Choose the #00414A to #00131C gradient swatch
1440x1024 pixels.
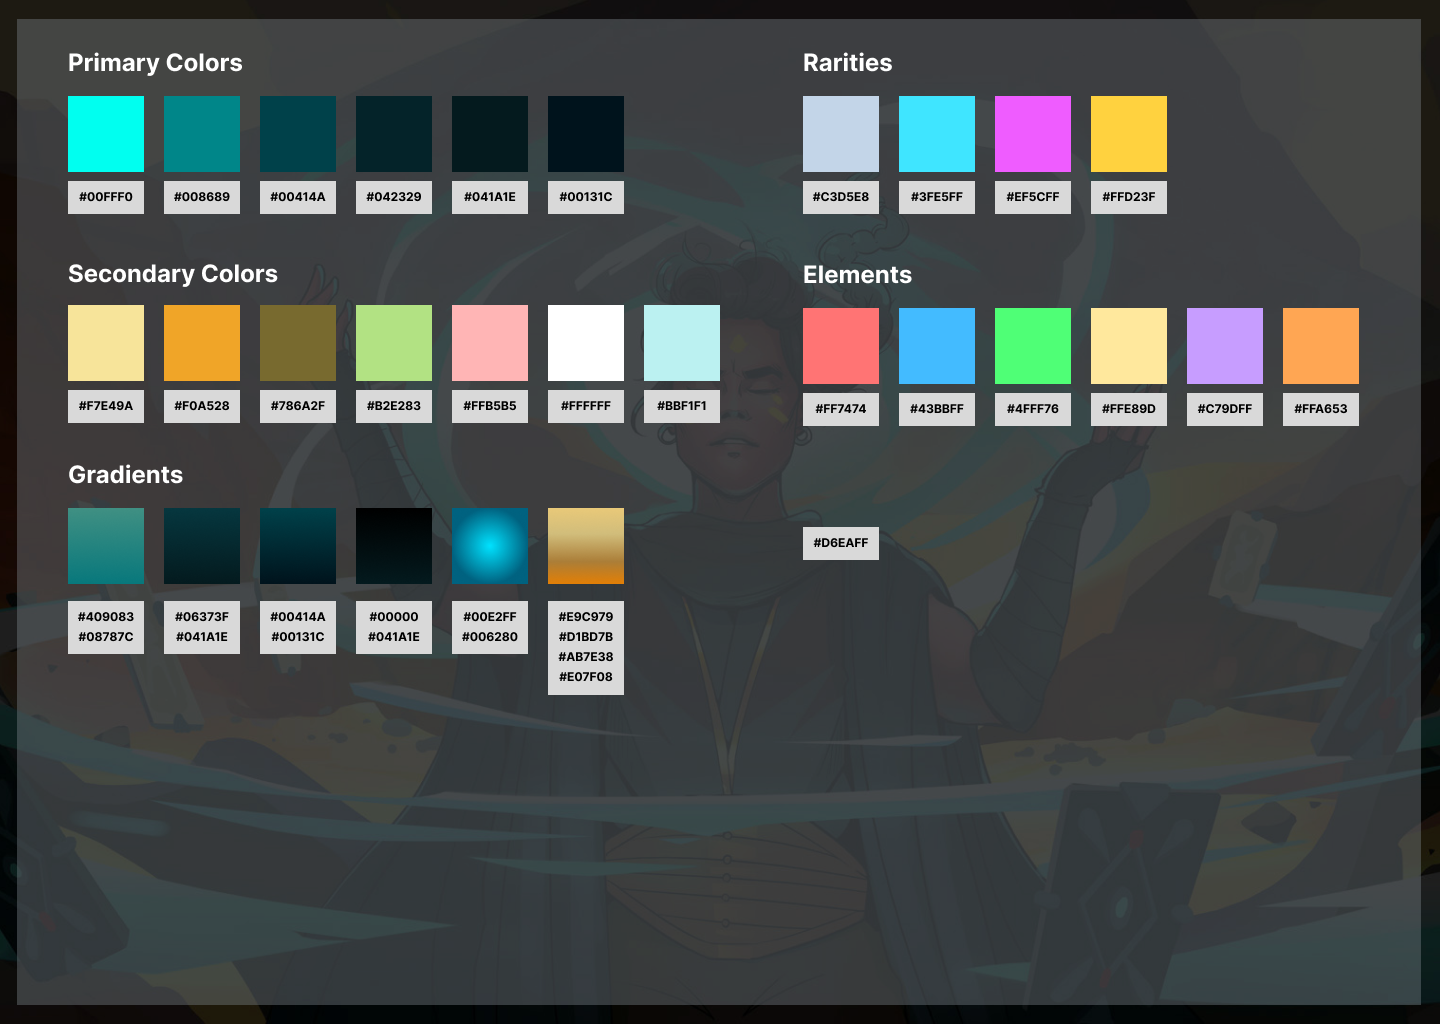point(298,546)
